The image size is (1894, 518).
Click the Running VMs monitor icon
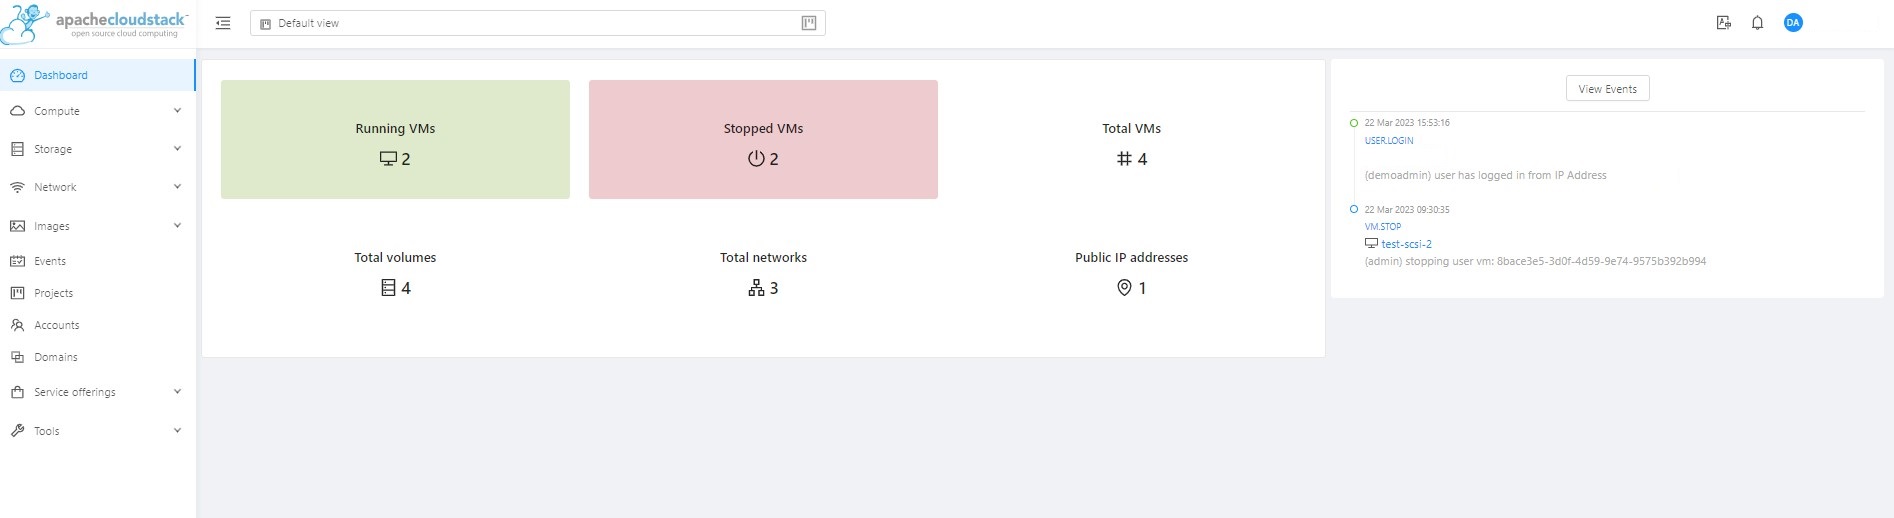click(388, 159)
